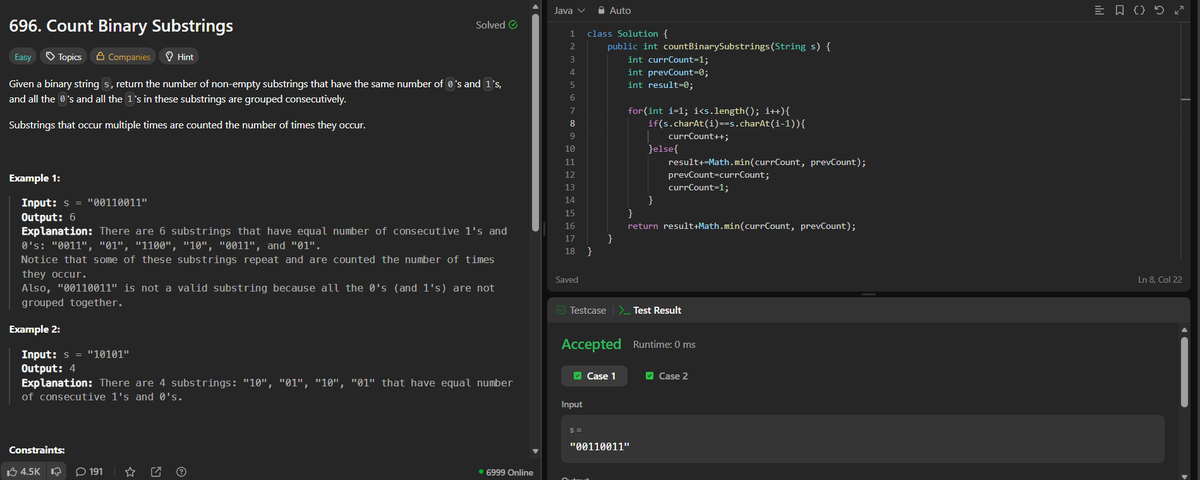
Task: Click the currCount++ line
Action: coord(697,135)
